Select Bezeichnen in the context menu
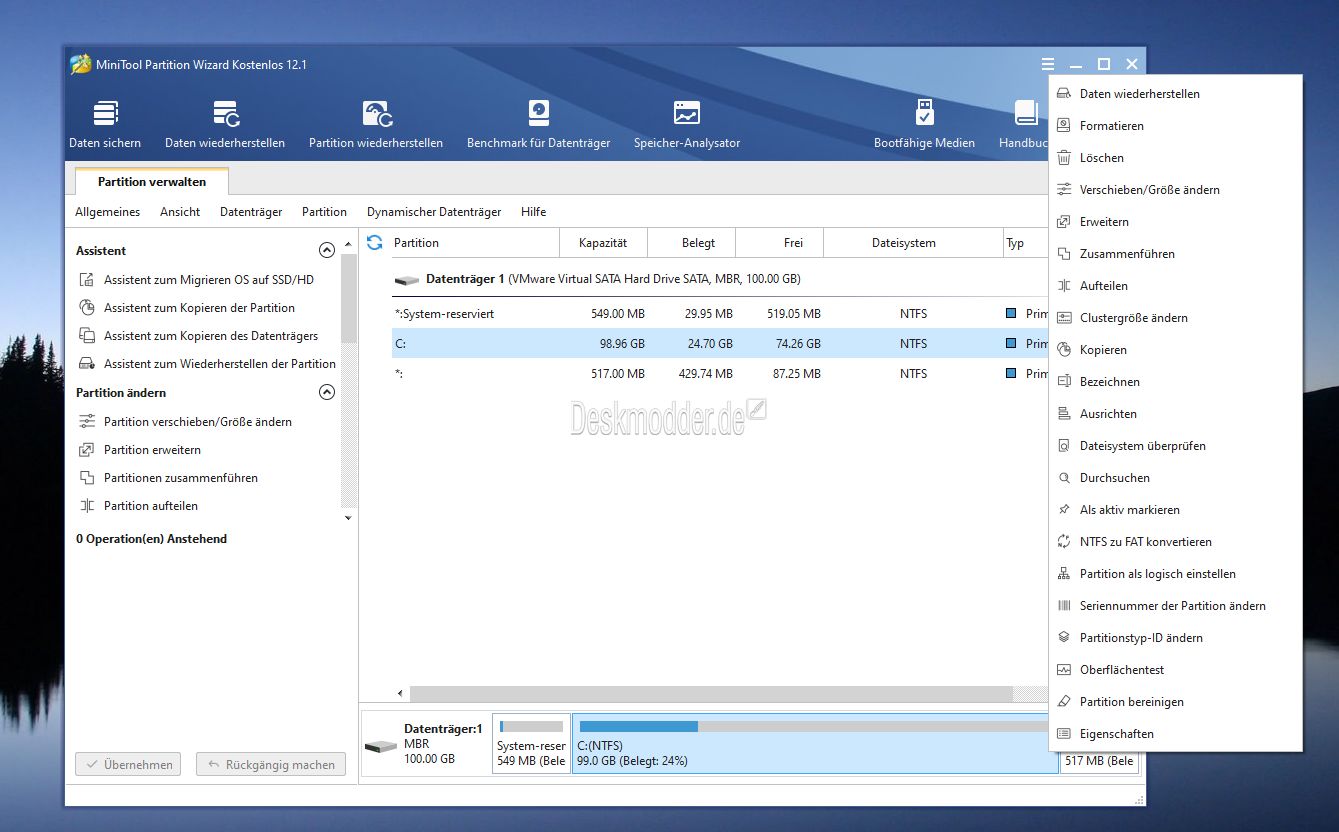 coord(1175,382)
